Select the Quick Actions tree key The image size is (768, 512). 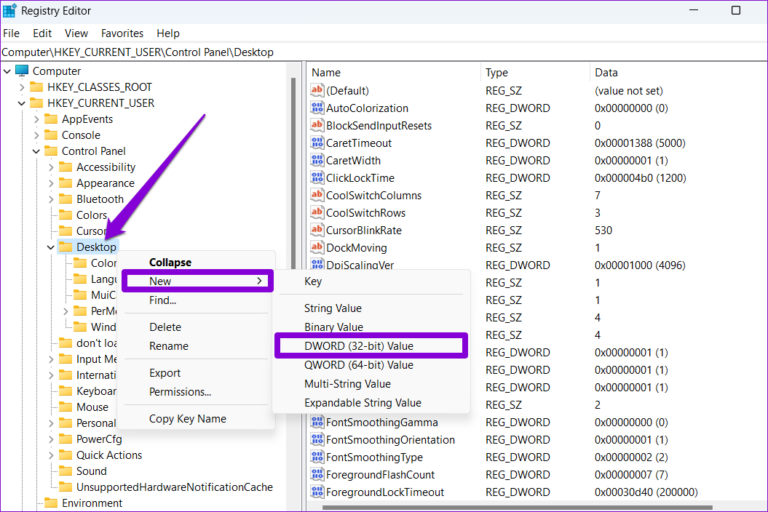click(x=109, y=455)
